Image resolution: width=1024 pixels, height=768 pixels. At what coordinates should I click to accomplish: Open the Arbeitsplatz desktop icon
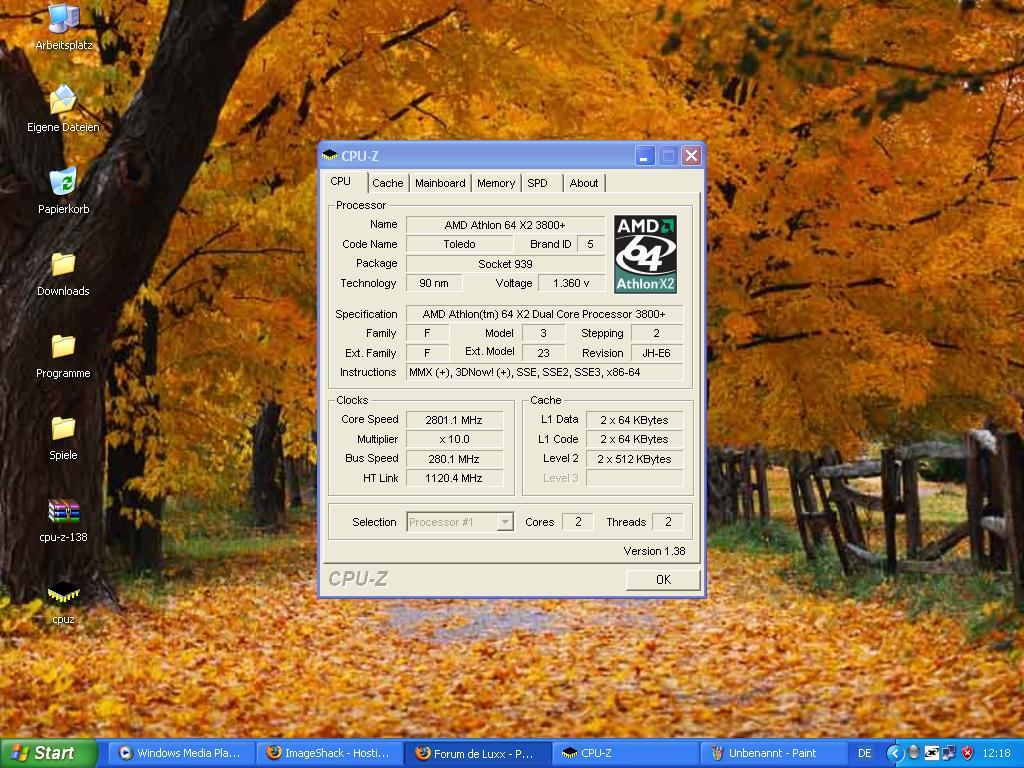pyautogui.click(x=63, y=26)
